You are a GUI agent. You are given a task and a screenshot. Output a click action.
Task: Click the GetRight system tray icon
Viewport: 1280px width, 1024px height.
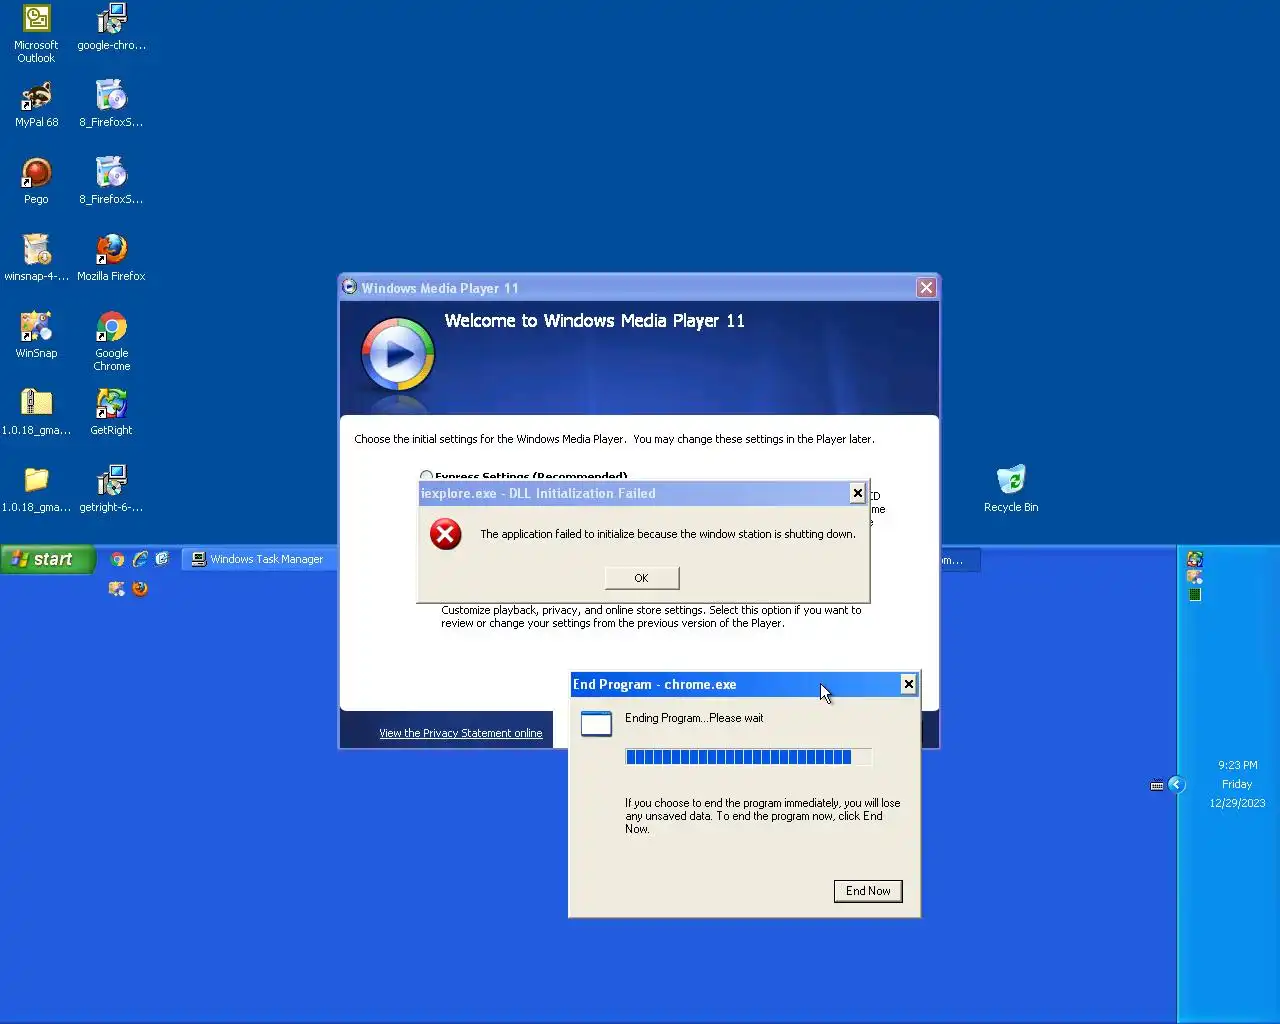tap(1194, 559)
